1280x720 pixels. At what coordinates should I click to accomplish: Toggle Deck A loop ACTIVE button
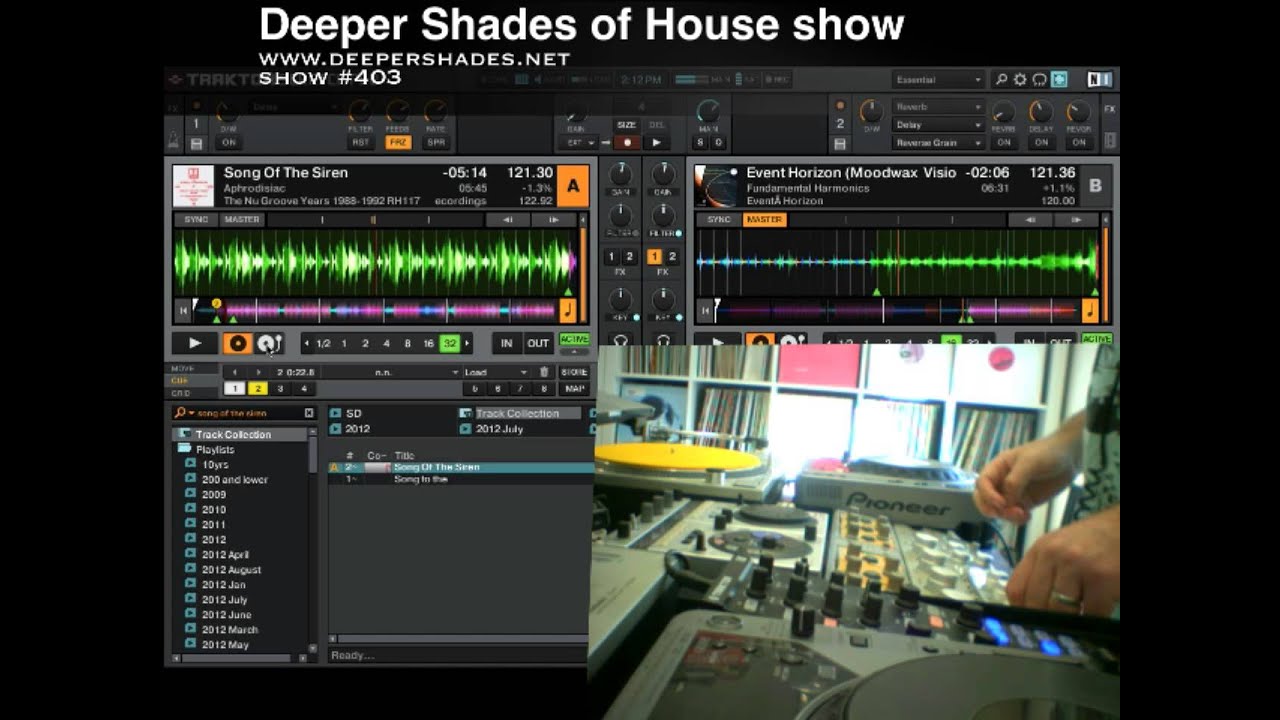click(574, 339)
